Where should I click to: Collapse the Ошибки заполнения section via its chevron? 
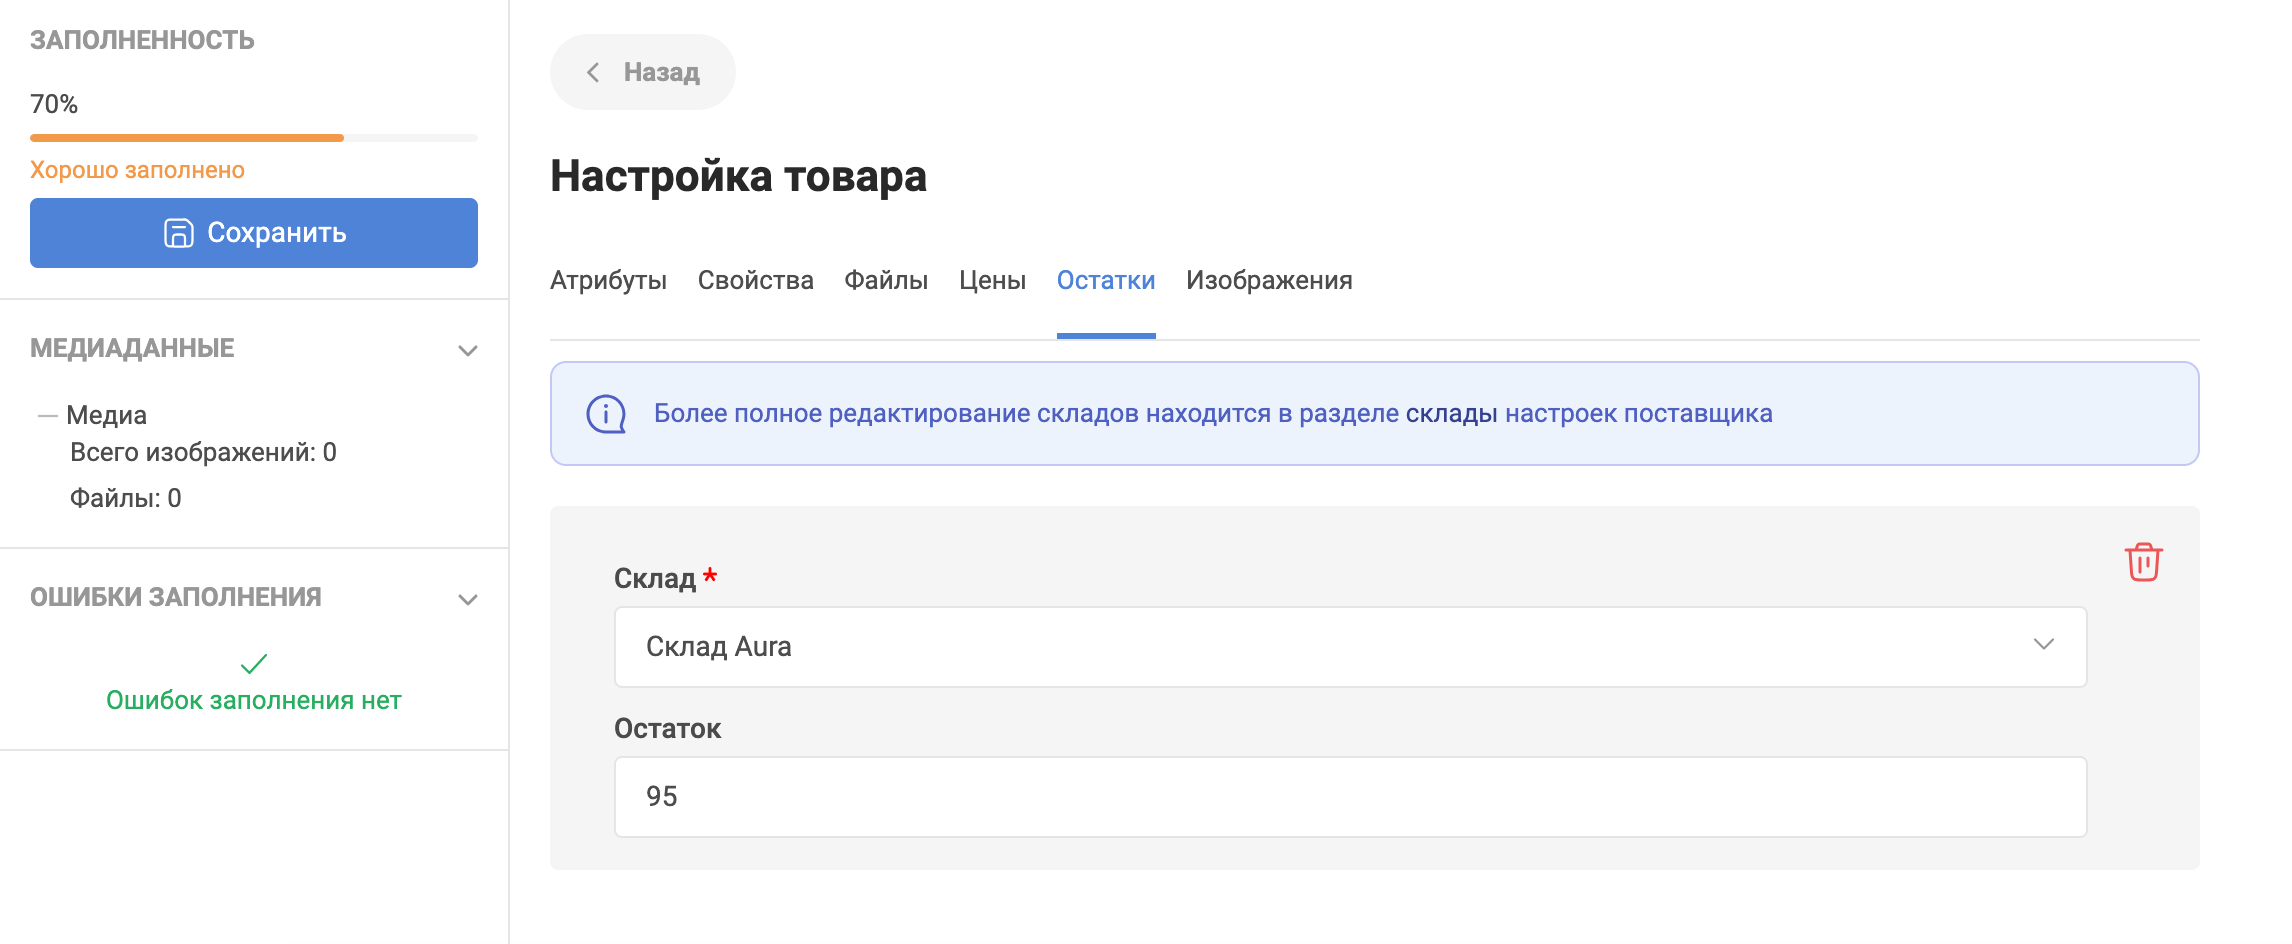click(467, 599)
